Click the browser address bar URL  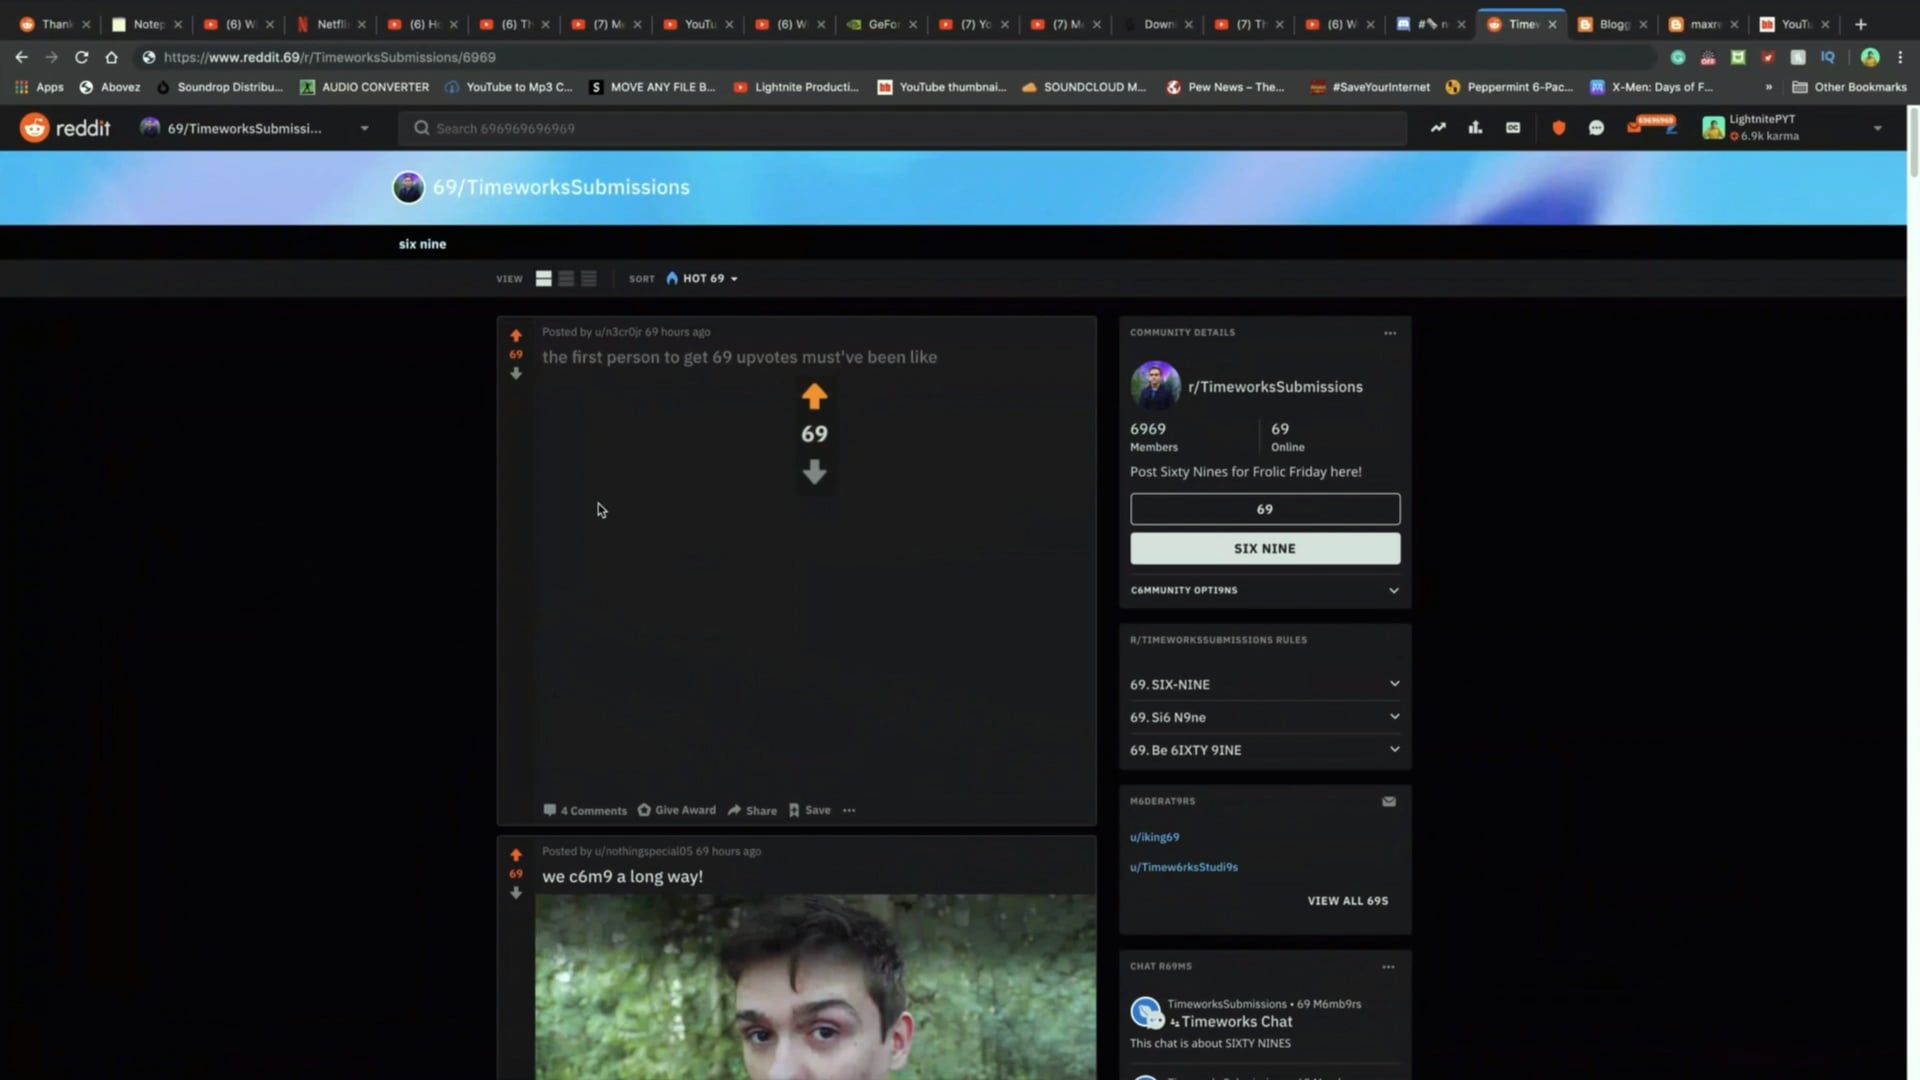(330, 57)
